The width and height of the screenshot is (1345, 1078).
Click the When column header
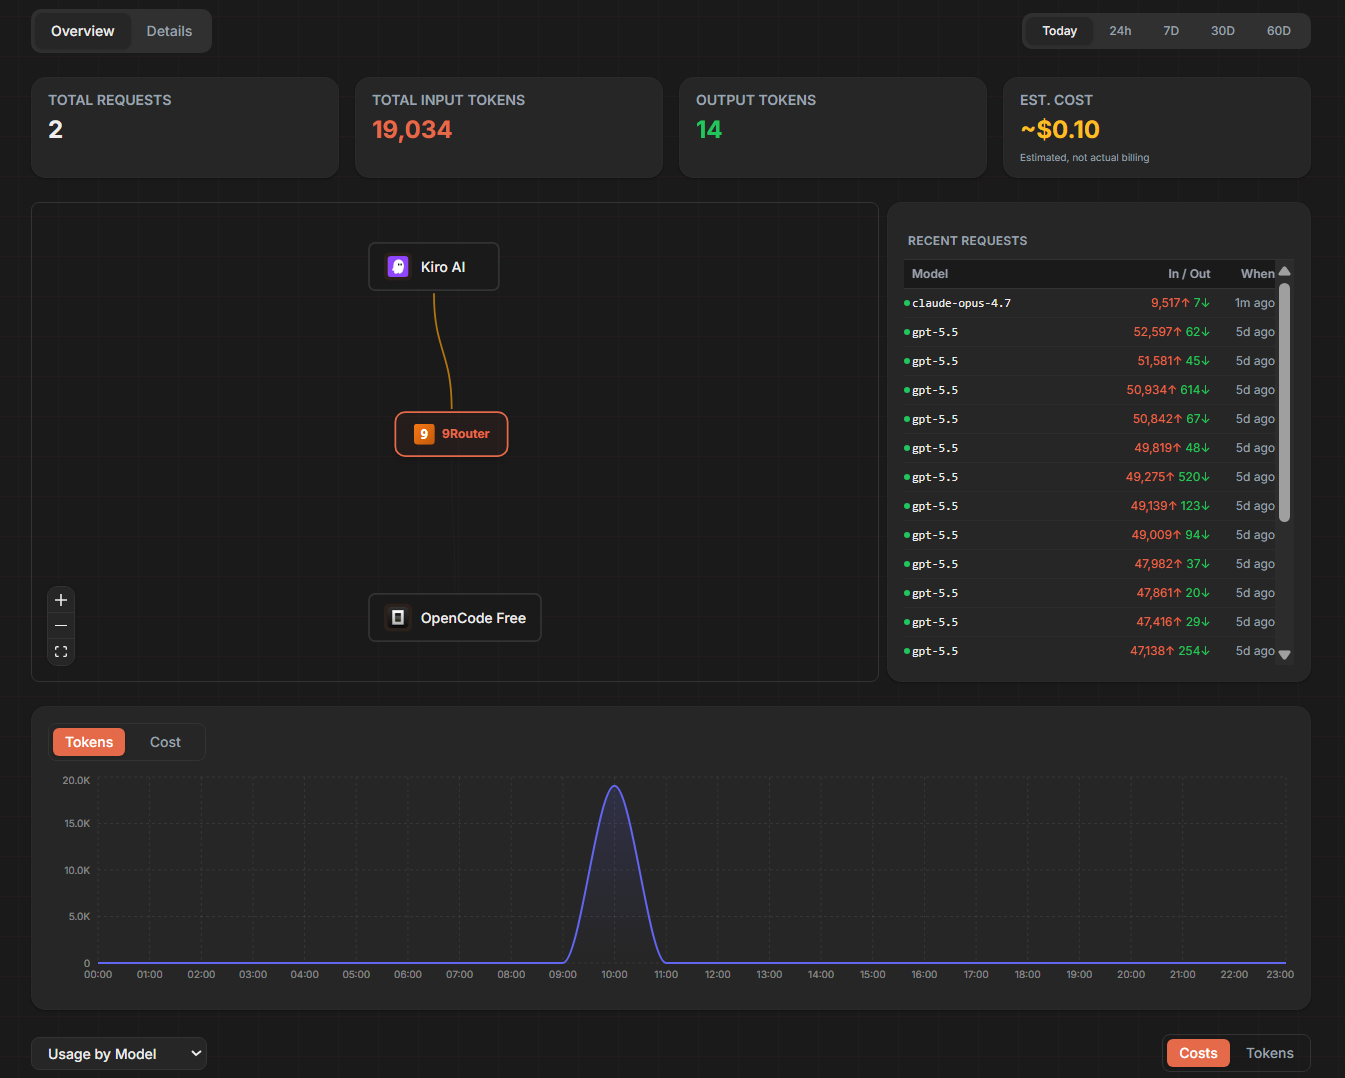tap(1258, 274)
